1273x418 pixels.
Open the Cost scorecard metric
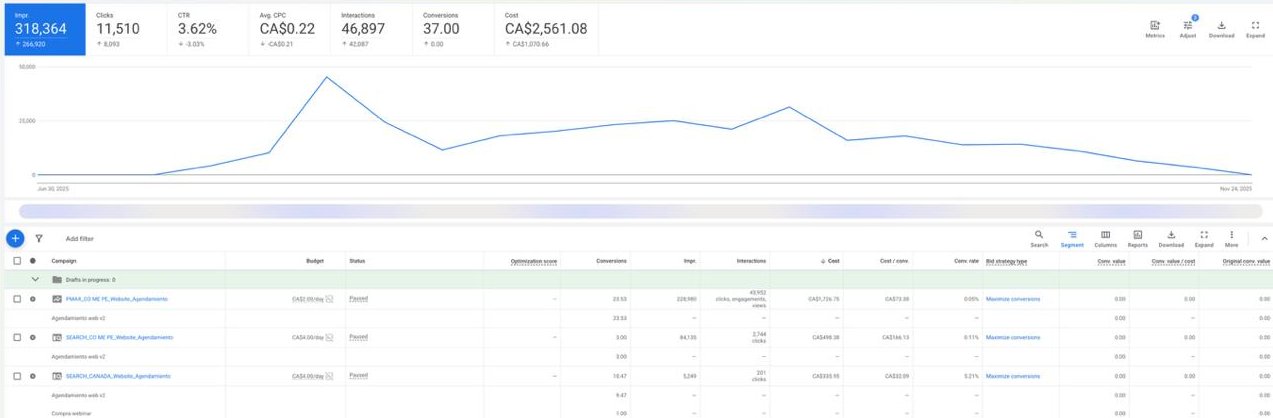pos(546,28)
